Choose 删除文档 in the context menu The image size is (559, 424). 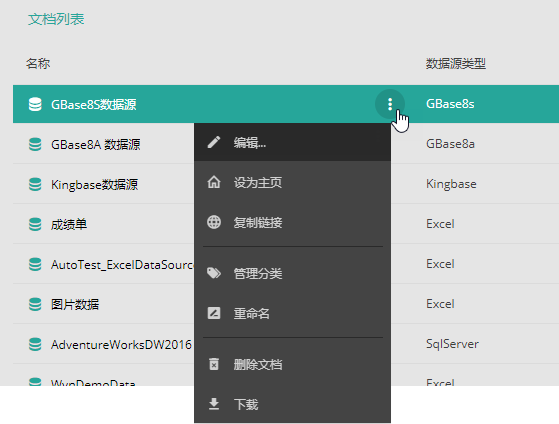(x=292, y=364)
